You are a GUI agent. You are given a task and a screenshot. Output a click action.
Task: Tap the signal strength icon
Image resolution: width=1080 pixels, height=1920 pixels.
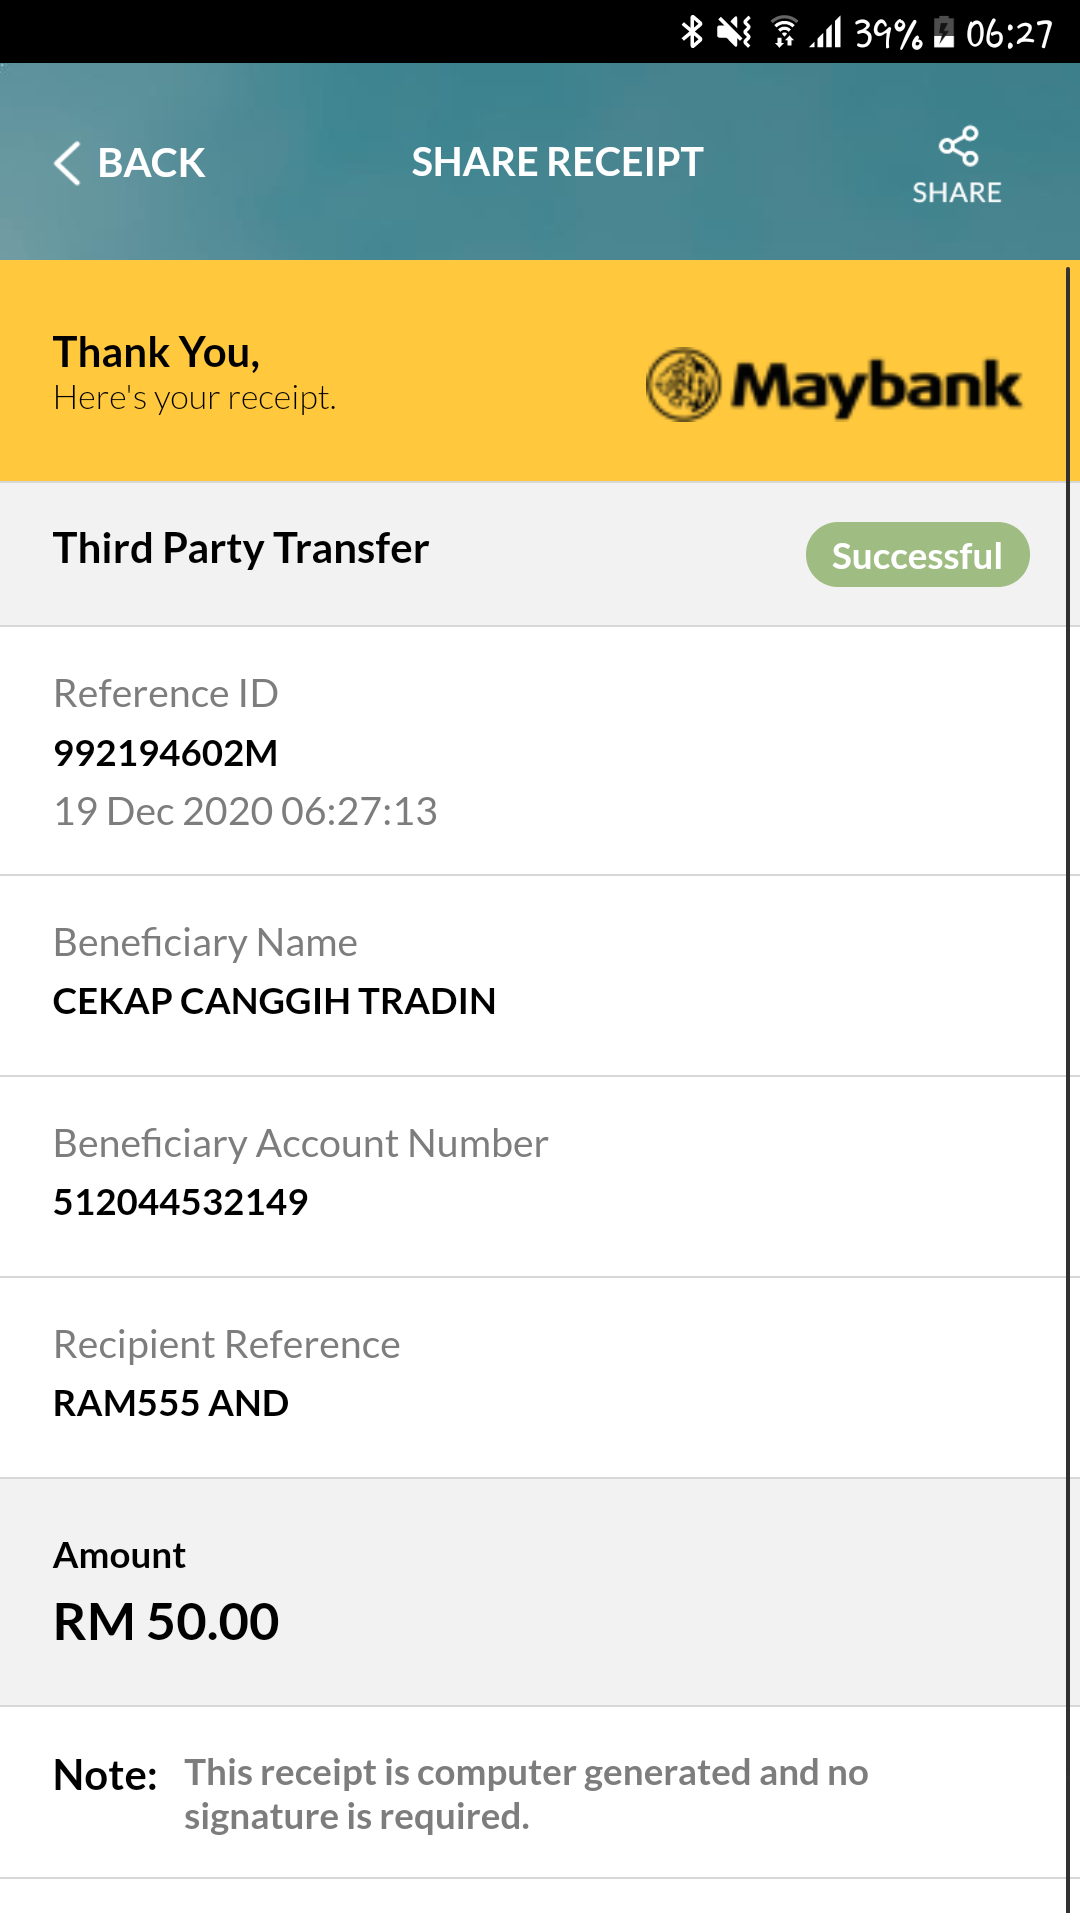pyautogui.click(x=826, y=32)
